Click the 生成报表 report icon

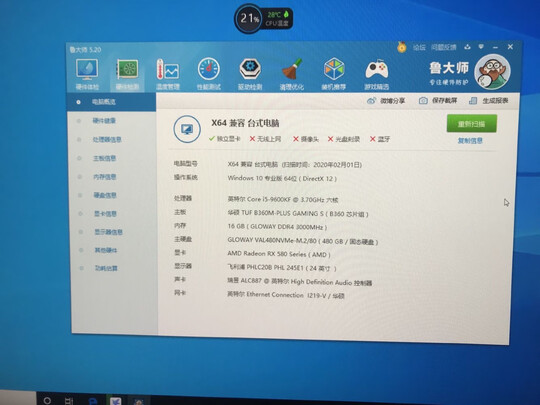click(473, 101)
